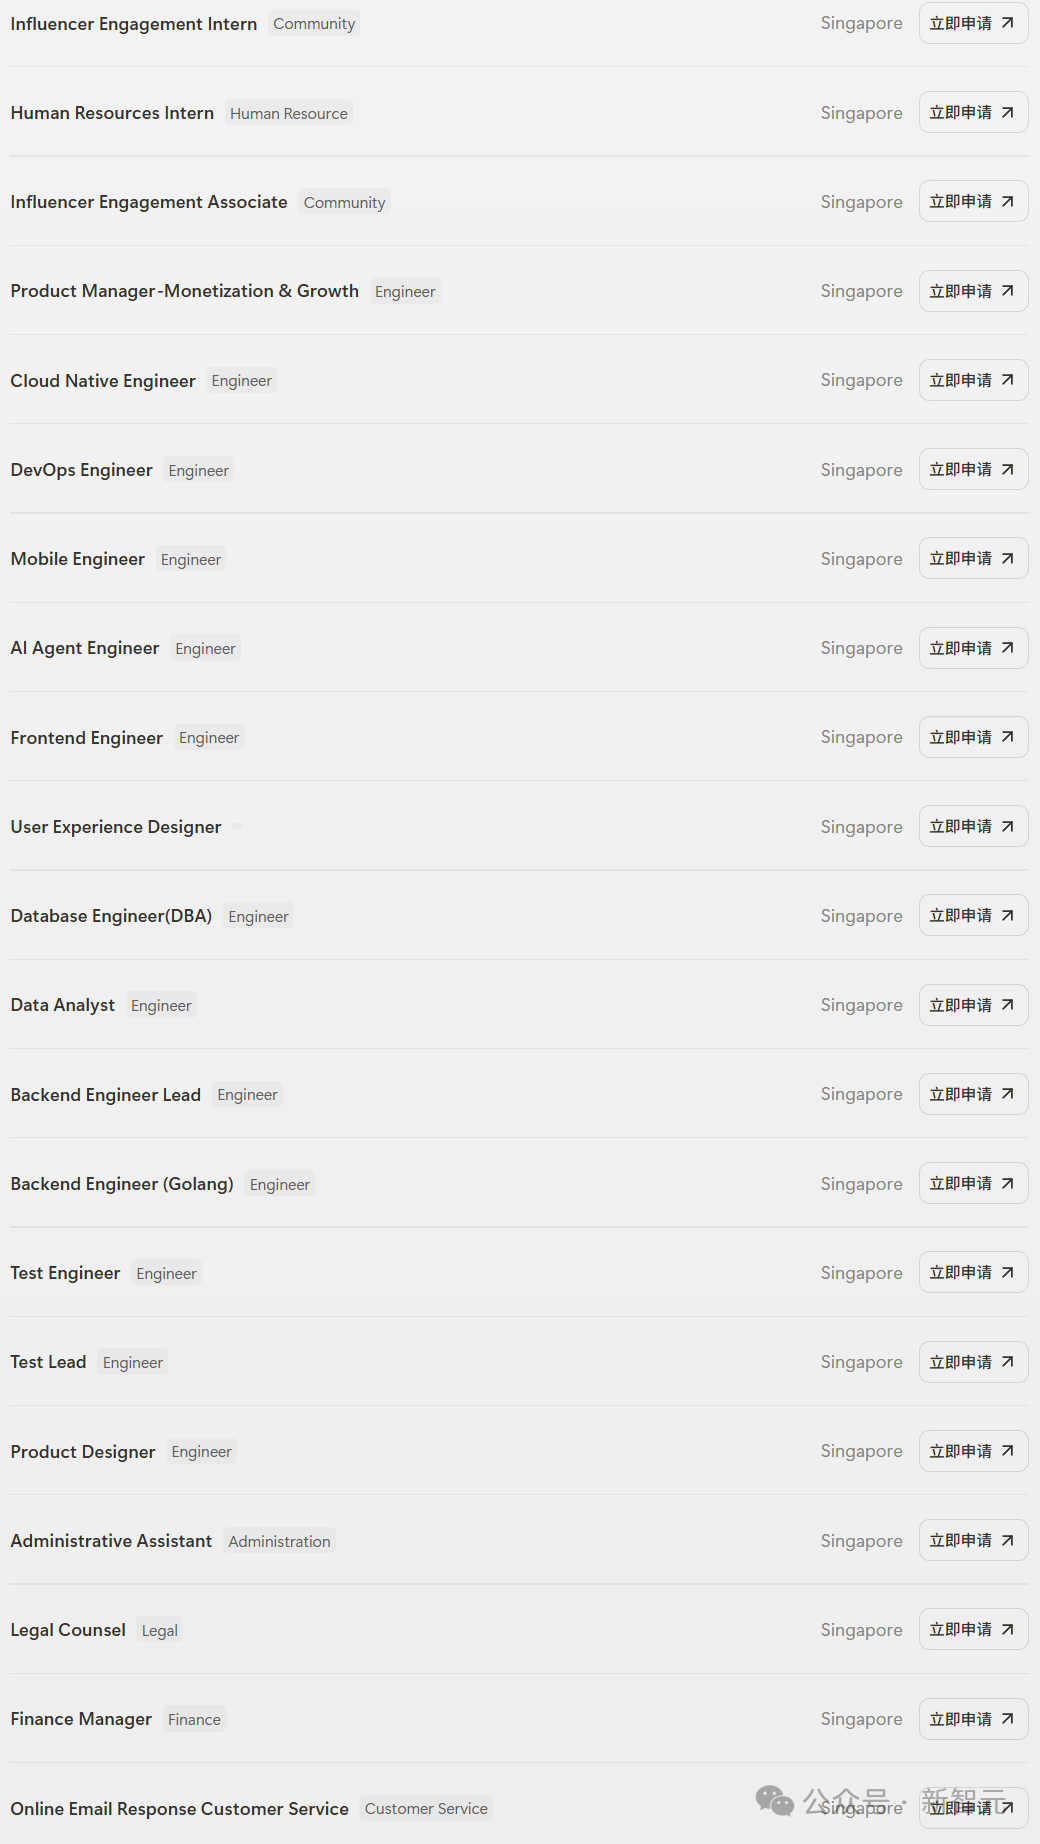Viewport: 1040px width, 1844px height.
Task: Select Community tag next to Influencer Engagement Associate
Action: click(344, 202)
